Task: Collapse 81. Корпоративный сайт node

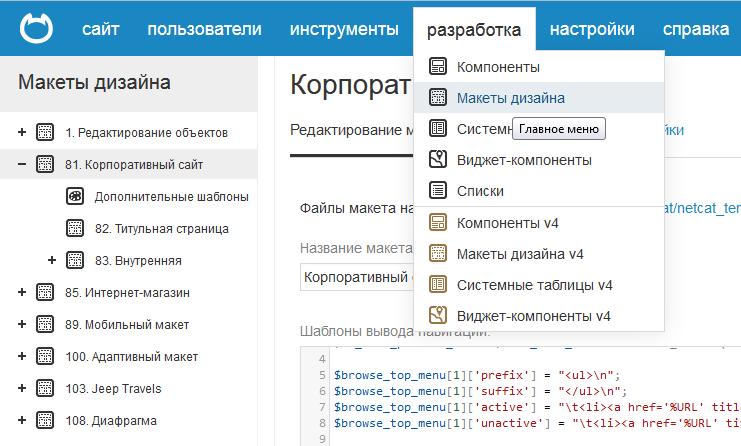Action: tap(21, 164)
